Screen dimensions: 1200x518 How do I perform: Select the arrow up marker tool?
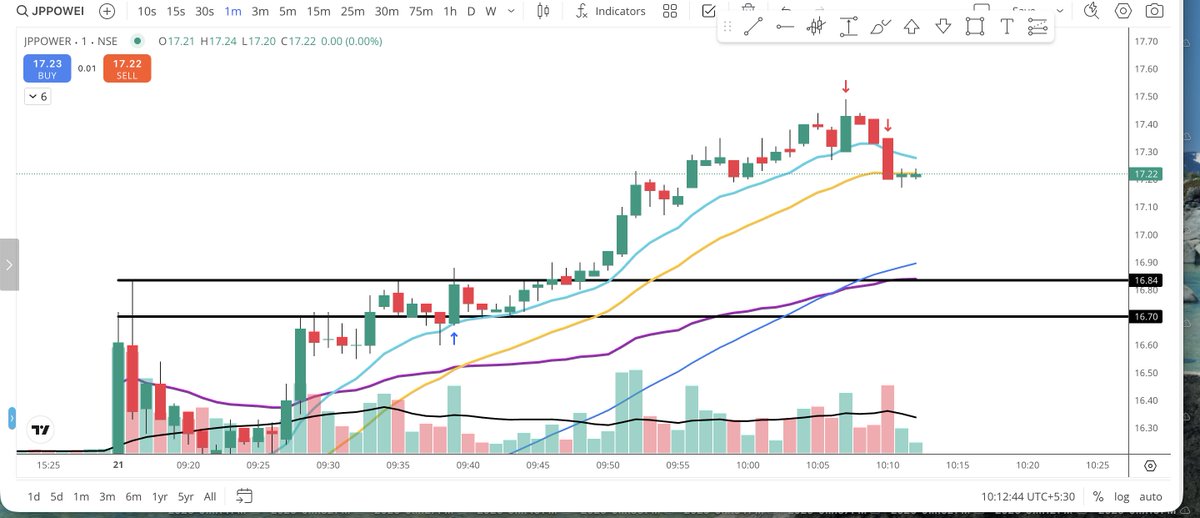pos(911,27)
